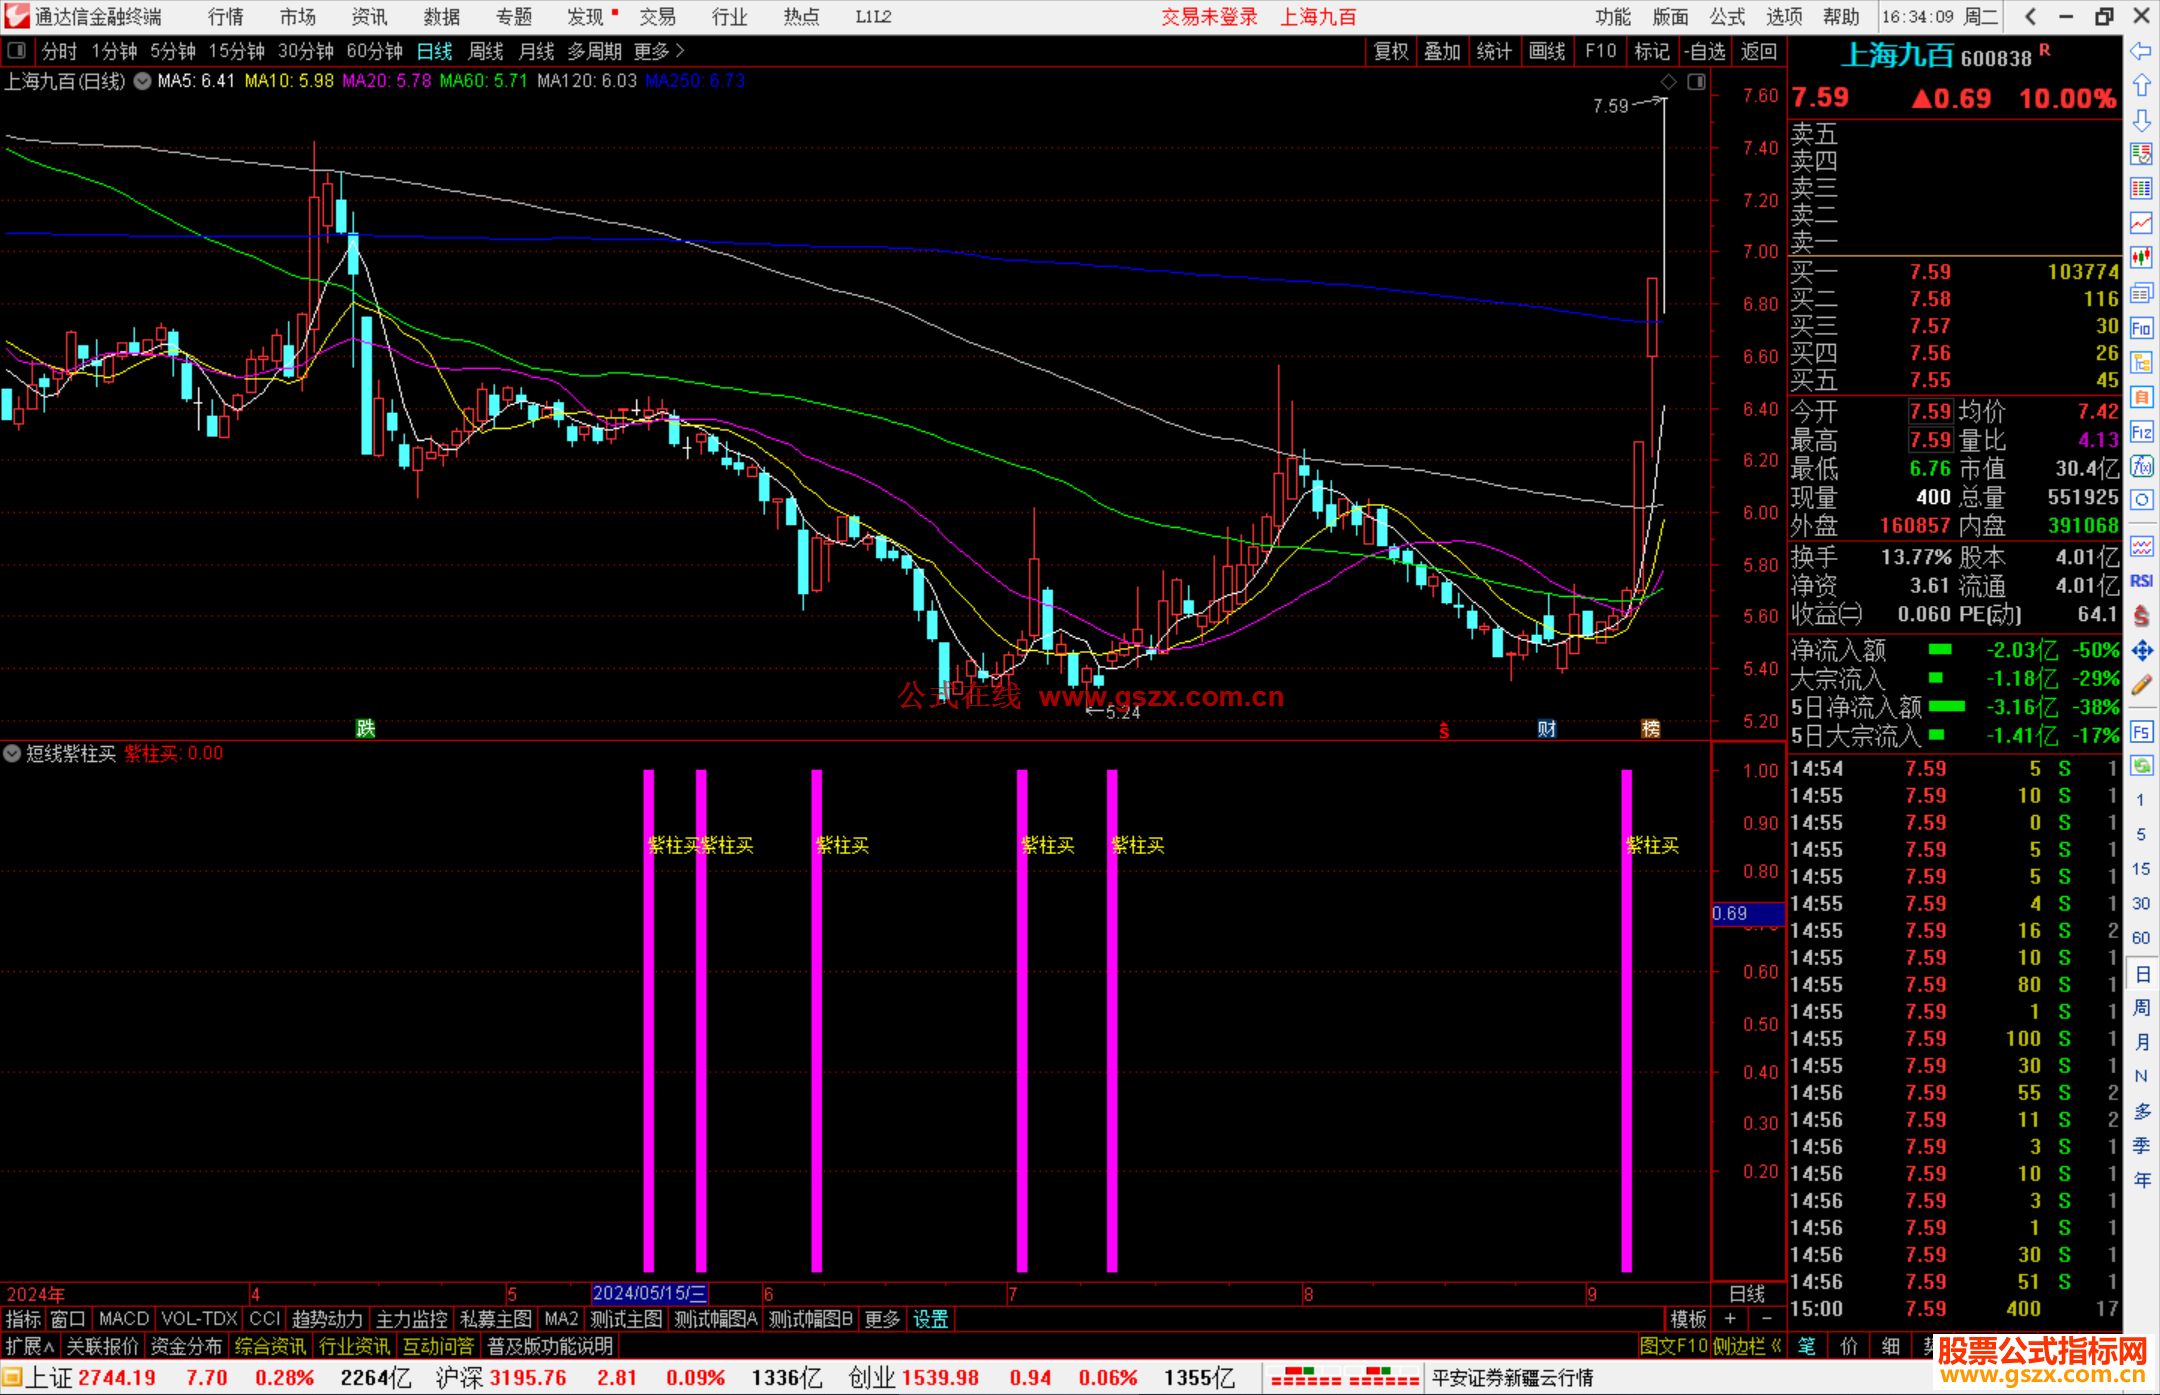Click the 设置 settings link
This screenshot has width=2160, height=1395.
click(x=930, y=1319)
